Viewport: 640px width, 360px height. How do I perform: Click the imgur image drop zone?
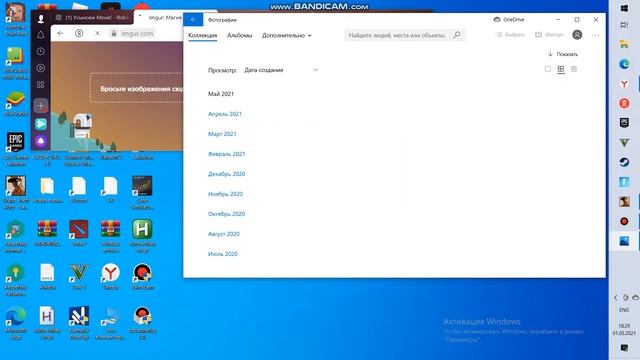137,88
